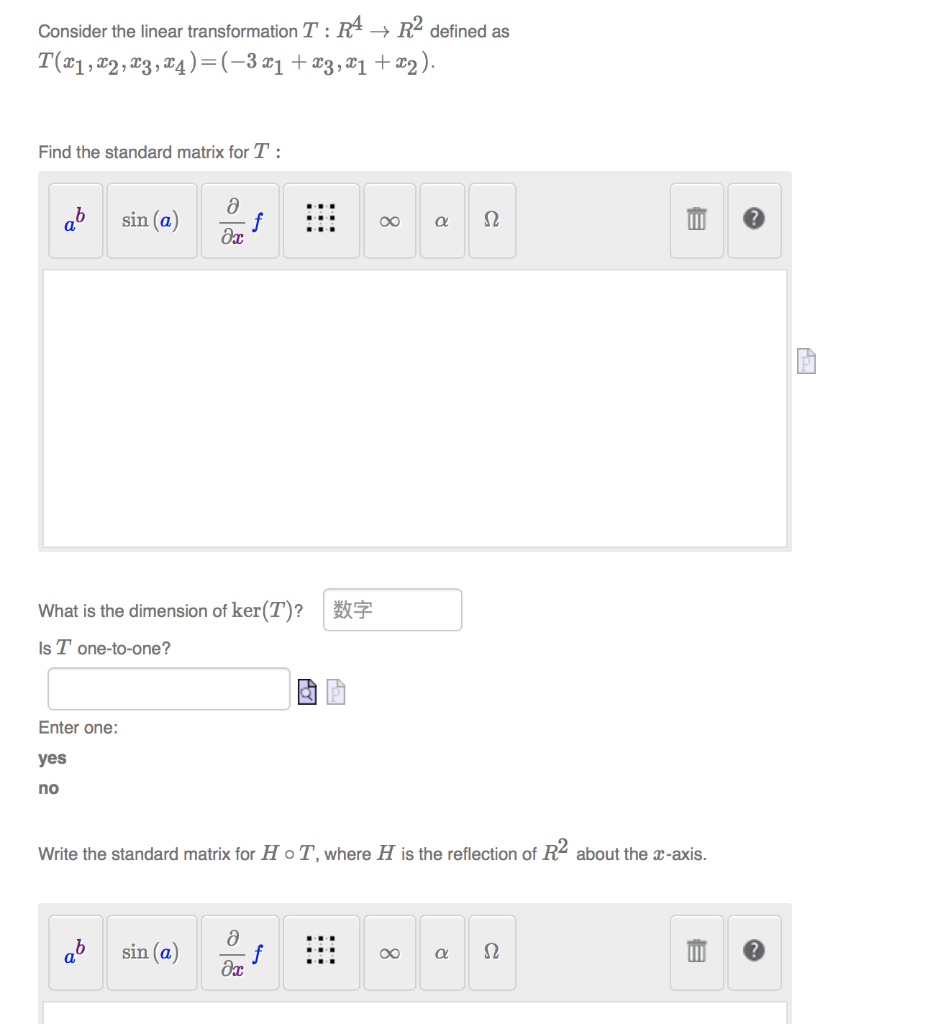Insert a partial derivative with ∂/∂x f icon
951x1024 pixels.
coord(239,220)
